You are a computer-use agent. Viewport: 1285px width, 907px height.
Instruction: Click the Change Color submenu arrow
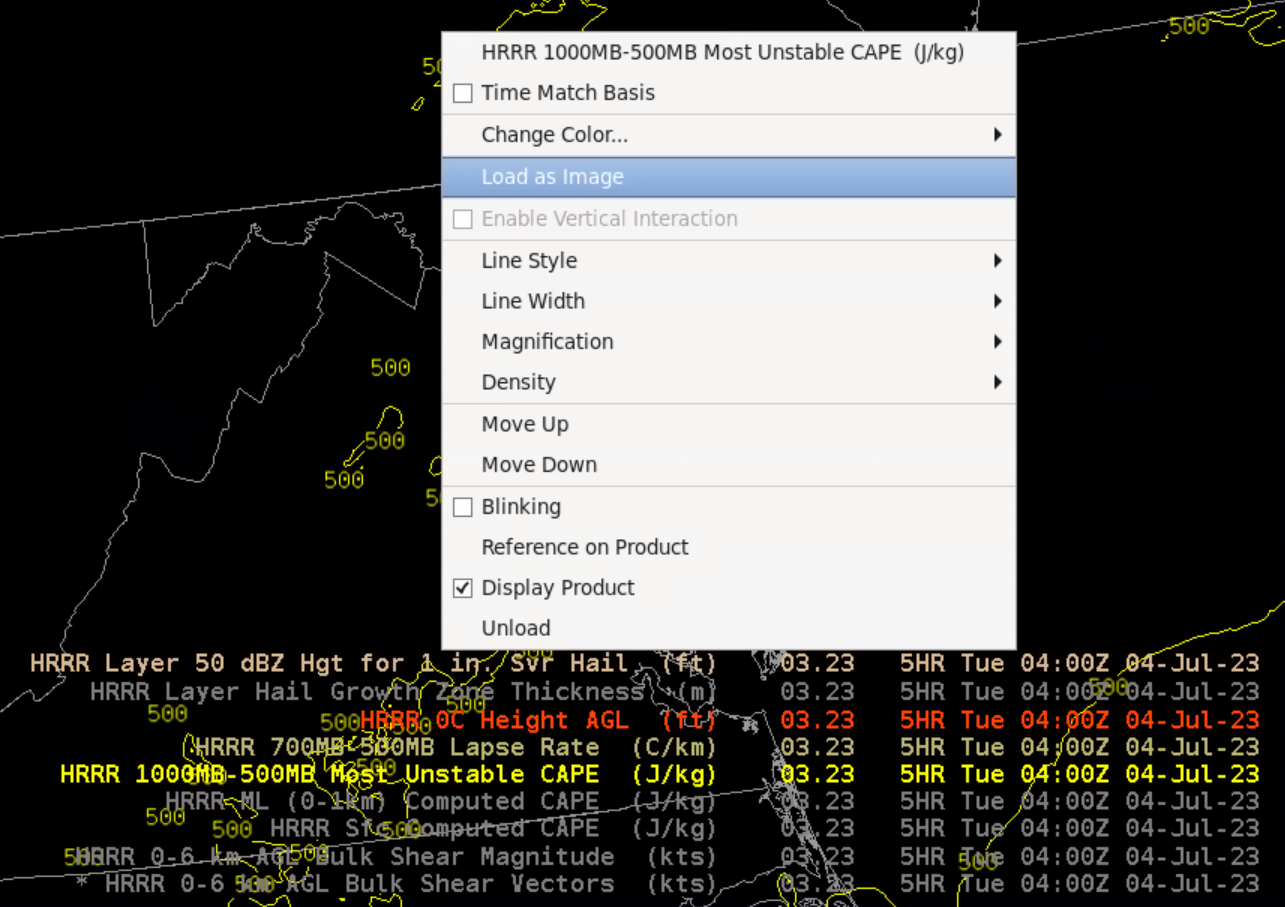pyautogui.click(x=998, y=135)
